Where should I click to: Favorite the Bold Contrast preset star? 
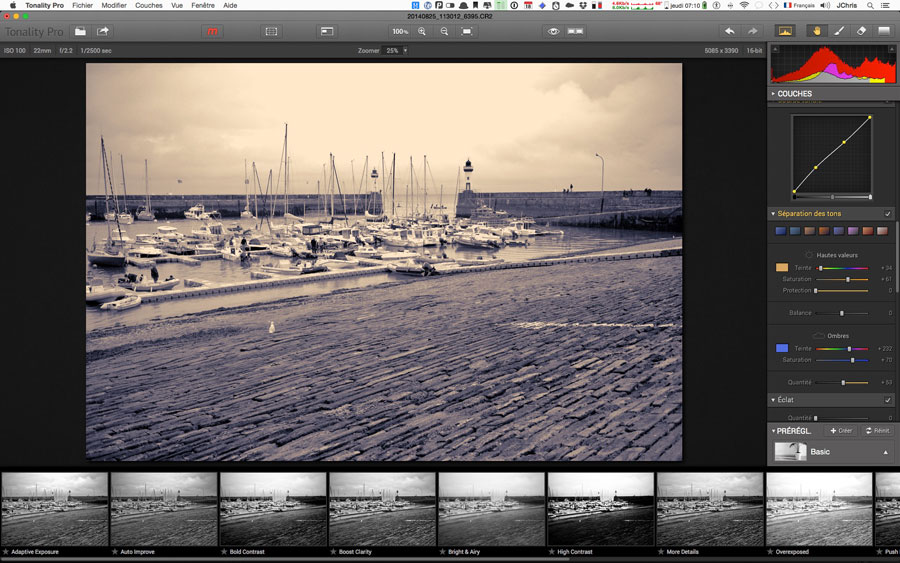(x=224, y=552)
